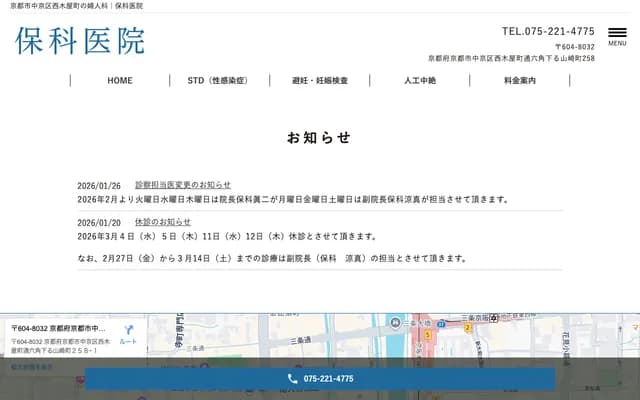
Task: Click the phone icon in the blue call bar
Action: [x=292, y=379]
